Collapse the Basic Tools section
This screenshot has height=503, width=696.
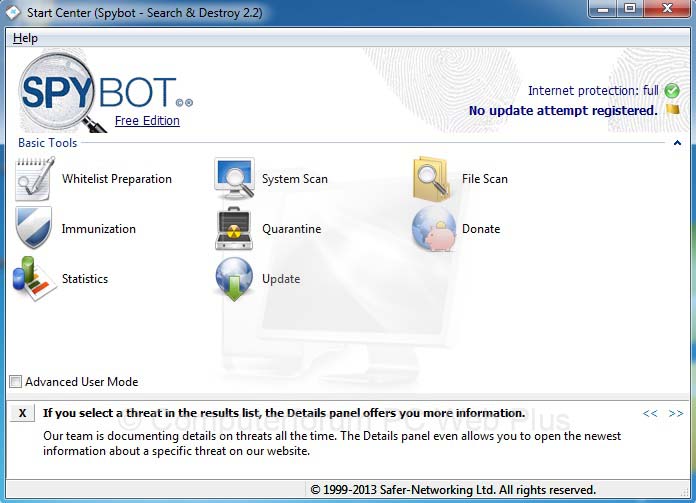click(x=677, y=143)
